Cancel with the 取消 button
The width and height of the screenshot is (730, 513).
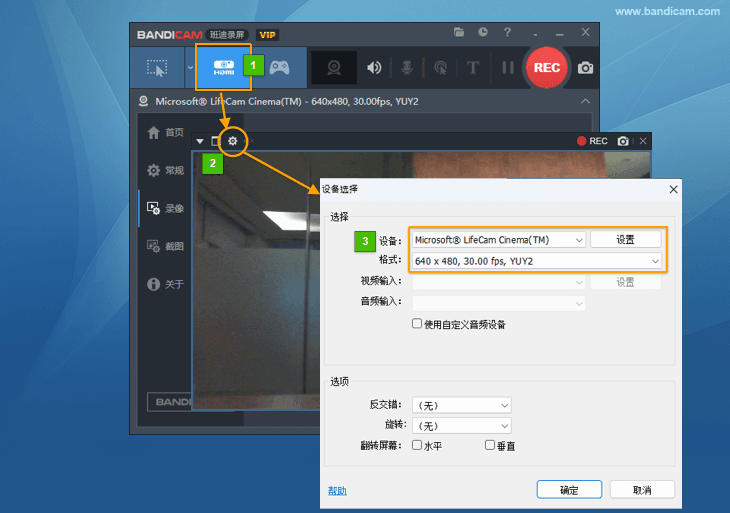coord(642,490)
